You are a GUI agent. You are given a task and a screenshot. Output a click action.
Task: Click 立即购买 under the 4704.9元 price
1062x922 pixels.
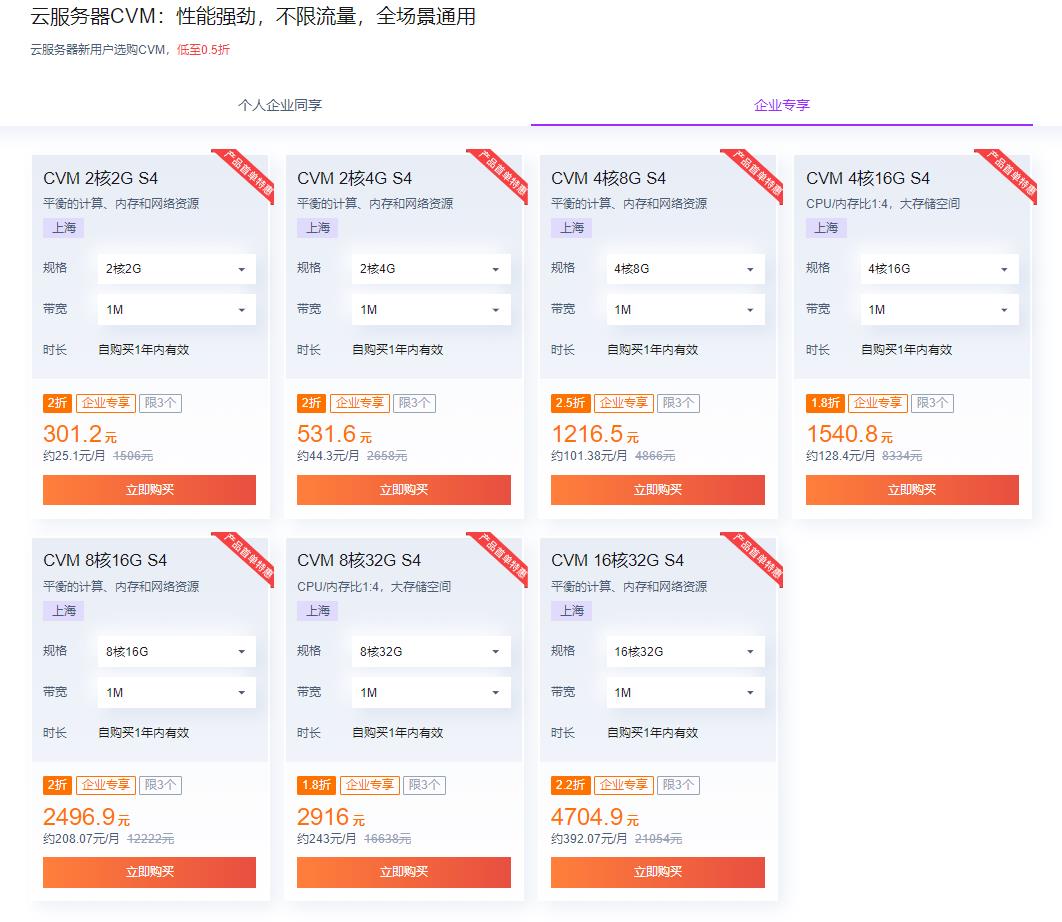(x=658, y=873)
